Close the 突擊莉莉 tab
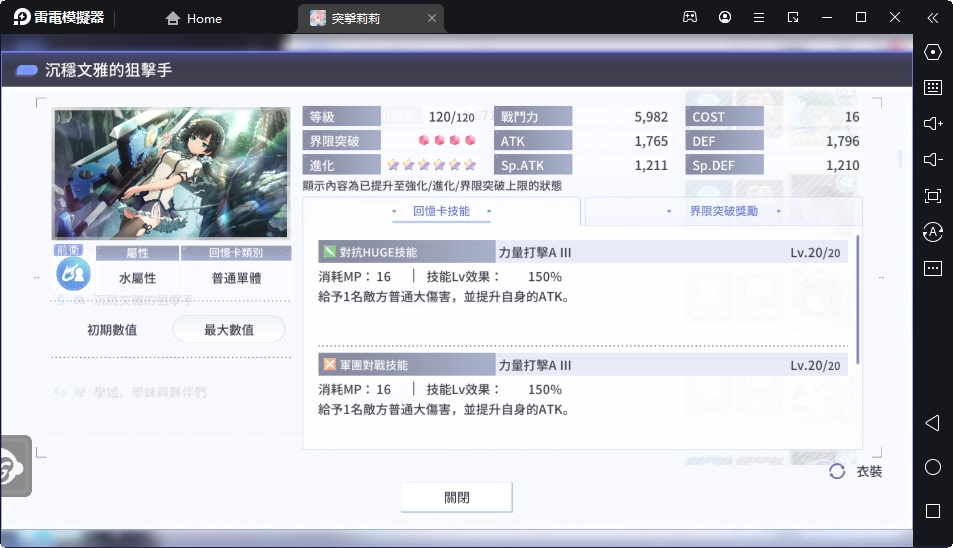The image size is (953, 548). [432, 18]
